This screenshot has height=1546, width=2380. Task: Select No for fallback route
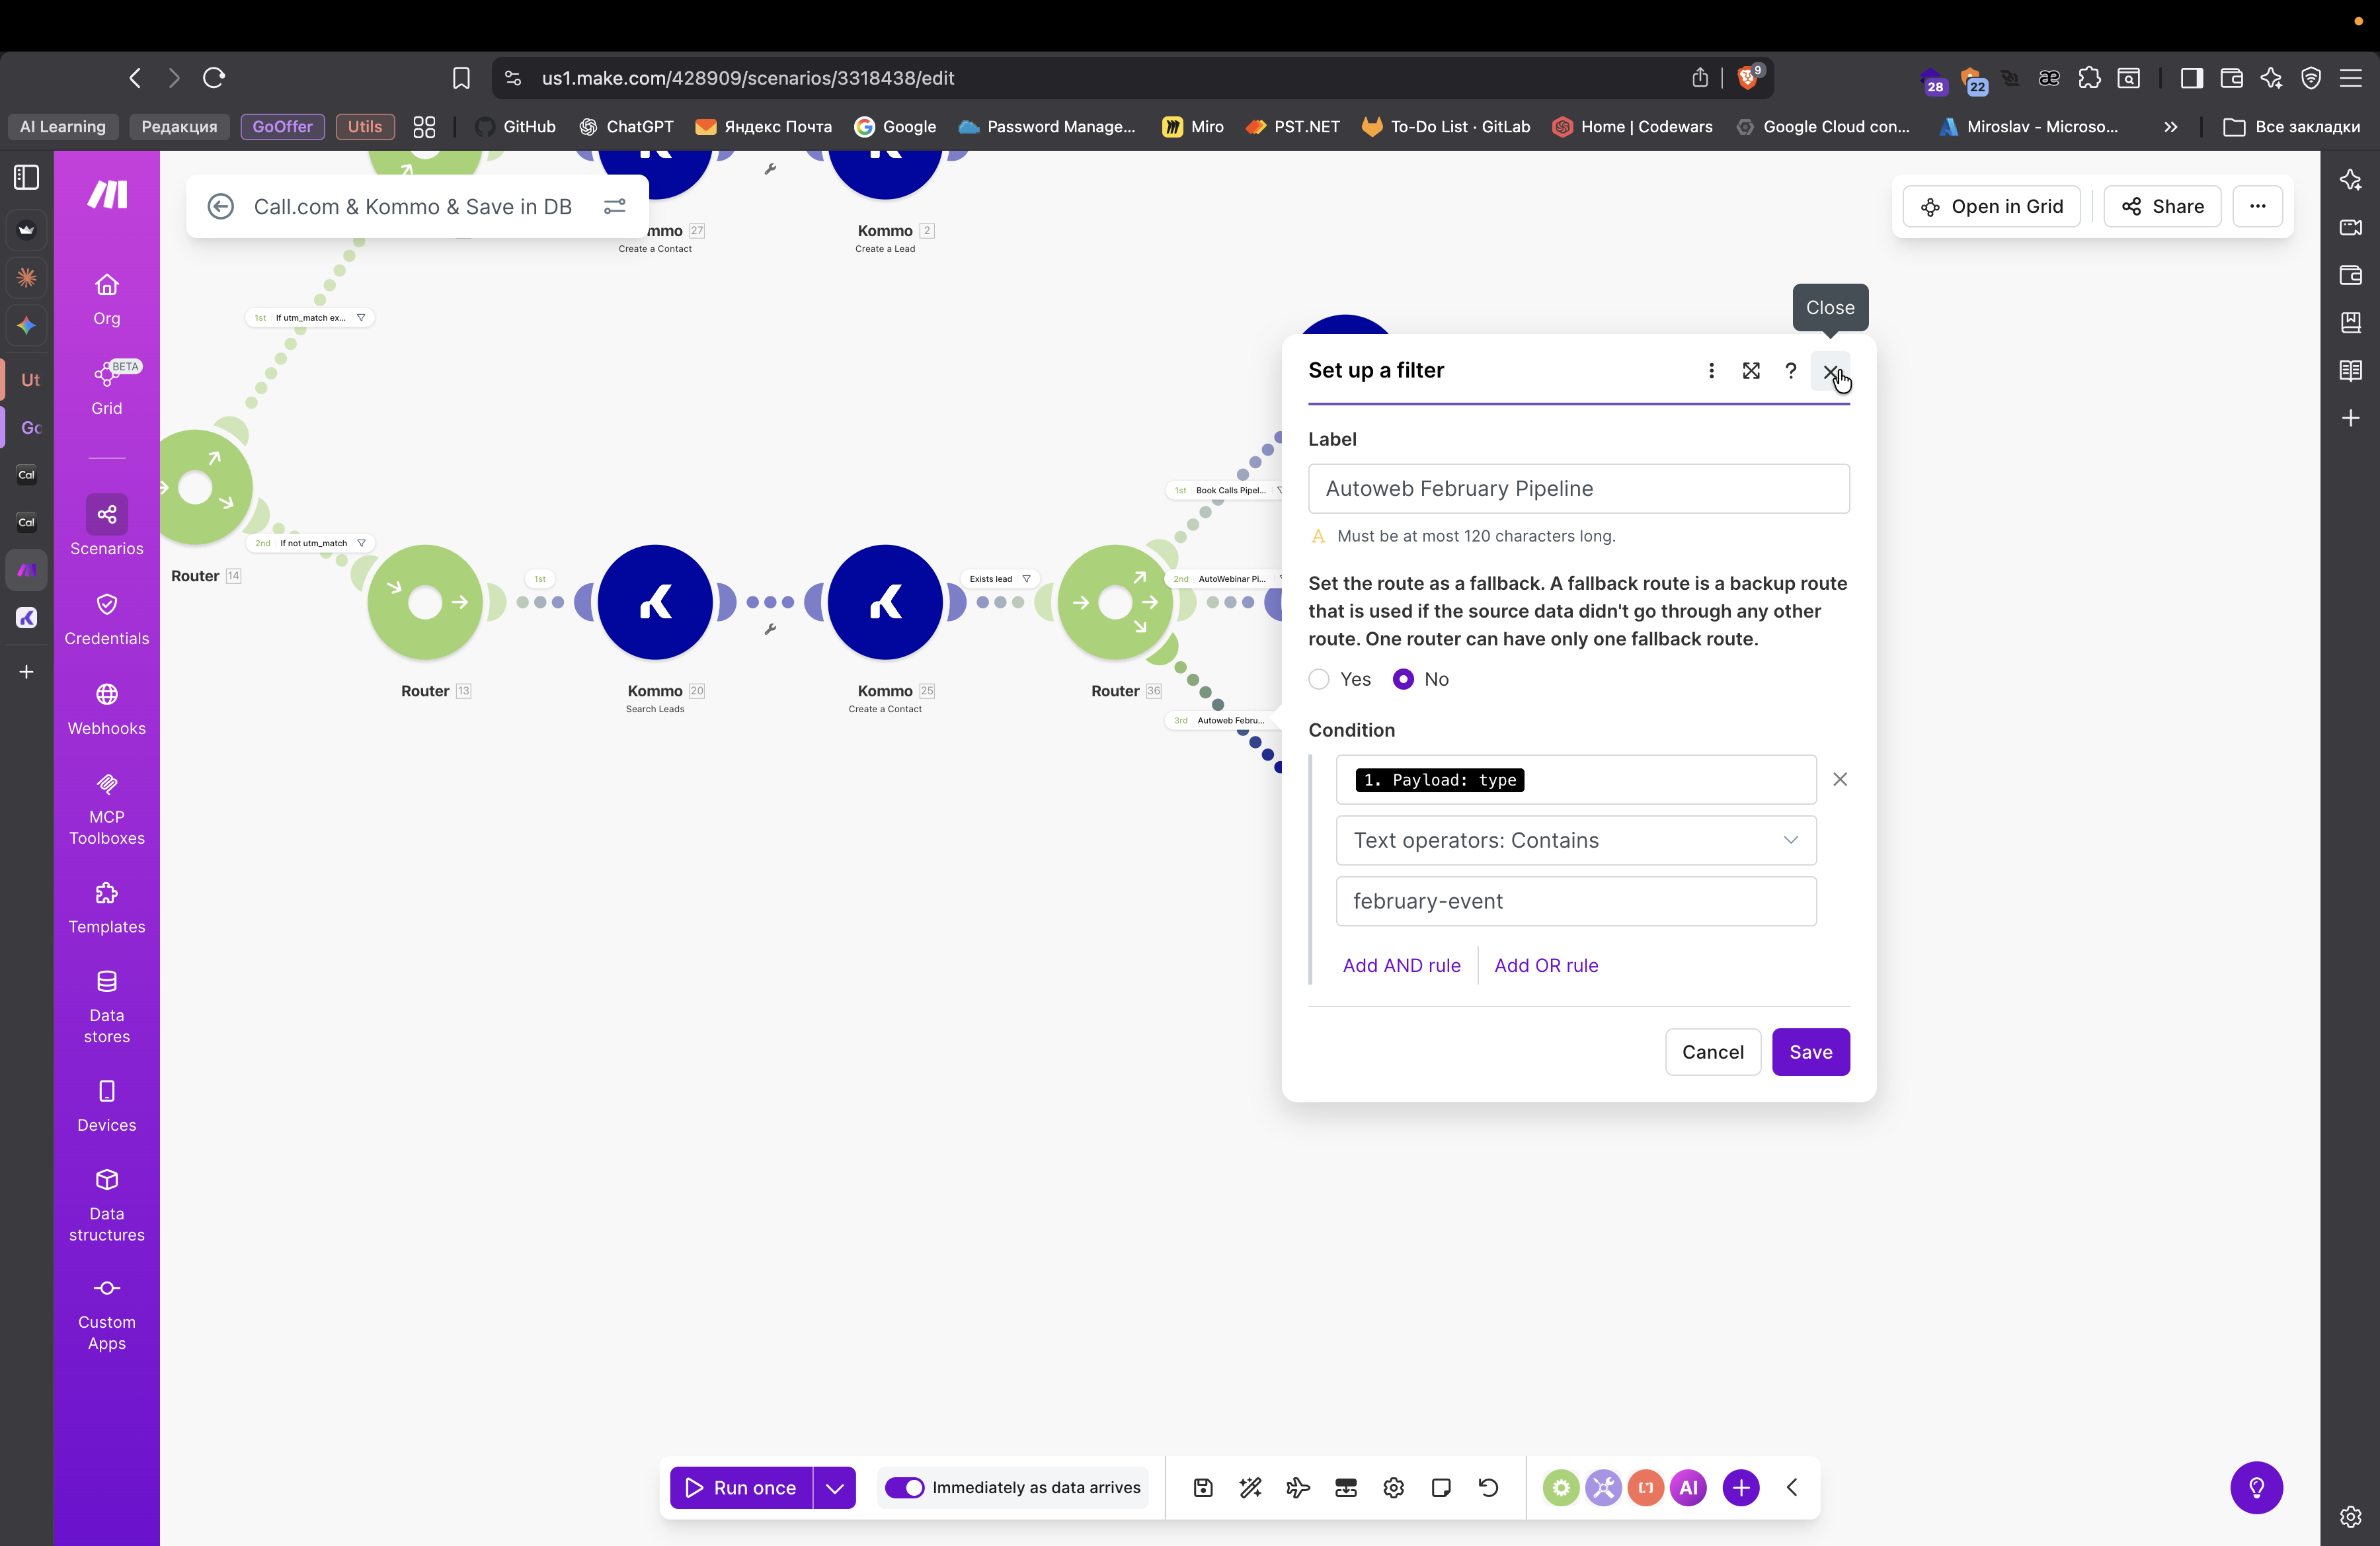pyautogui.click(x=1403, y=679)
